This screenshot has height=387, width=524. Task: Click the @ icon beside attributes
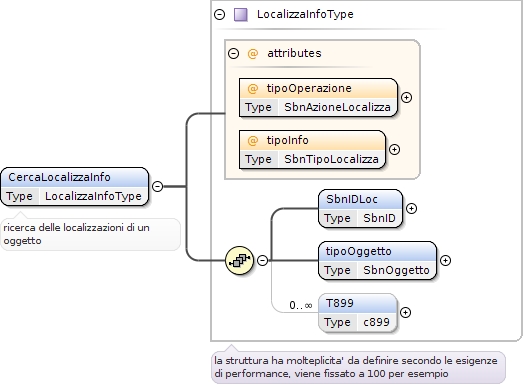[253, 53]
